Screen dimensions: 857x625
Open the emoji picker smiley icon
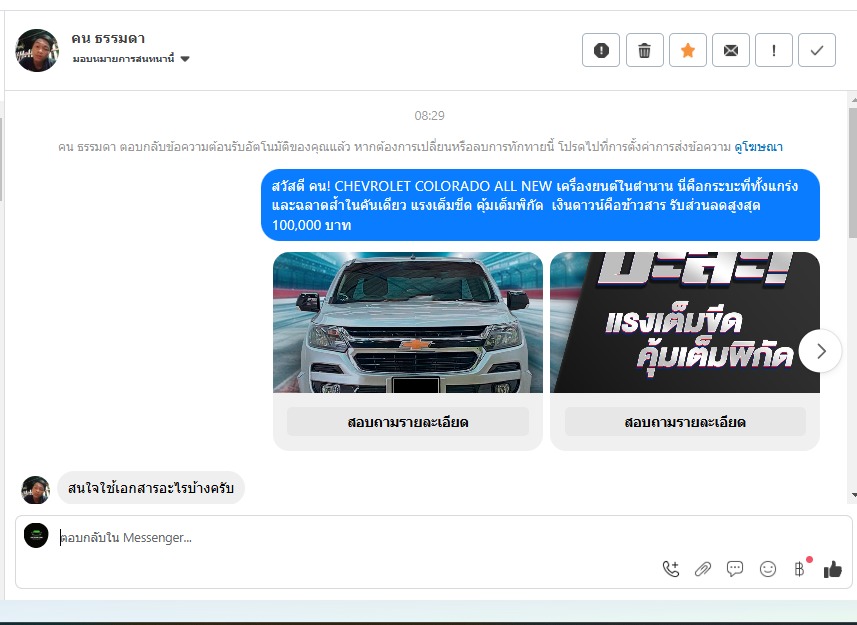(767, 569)
